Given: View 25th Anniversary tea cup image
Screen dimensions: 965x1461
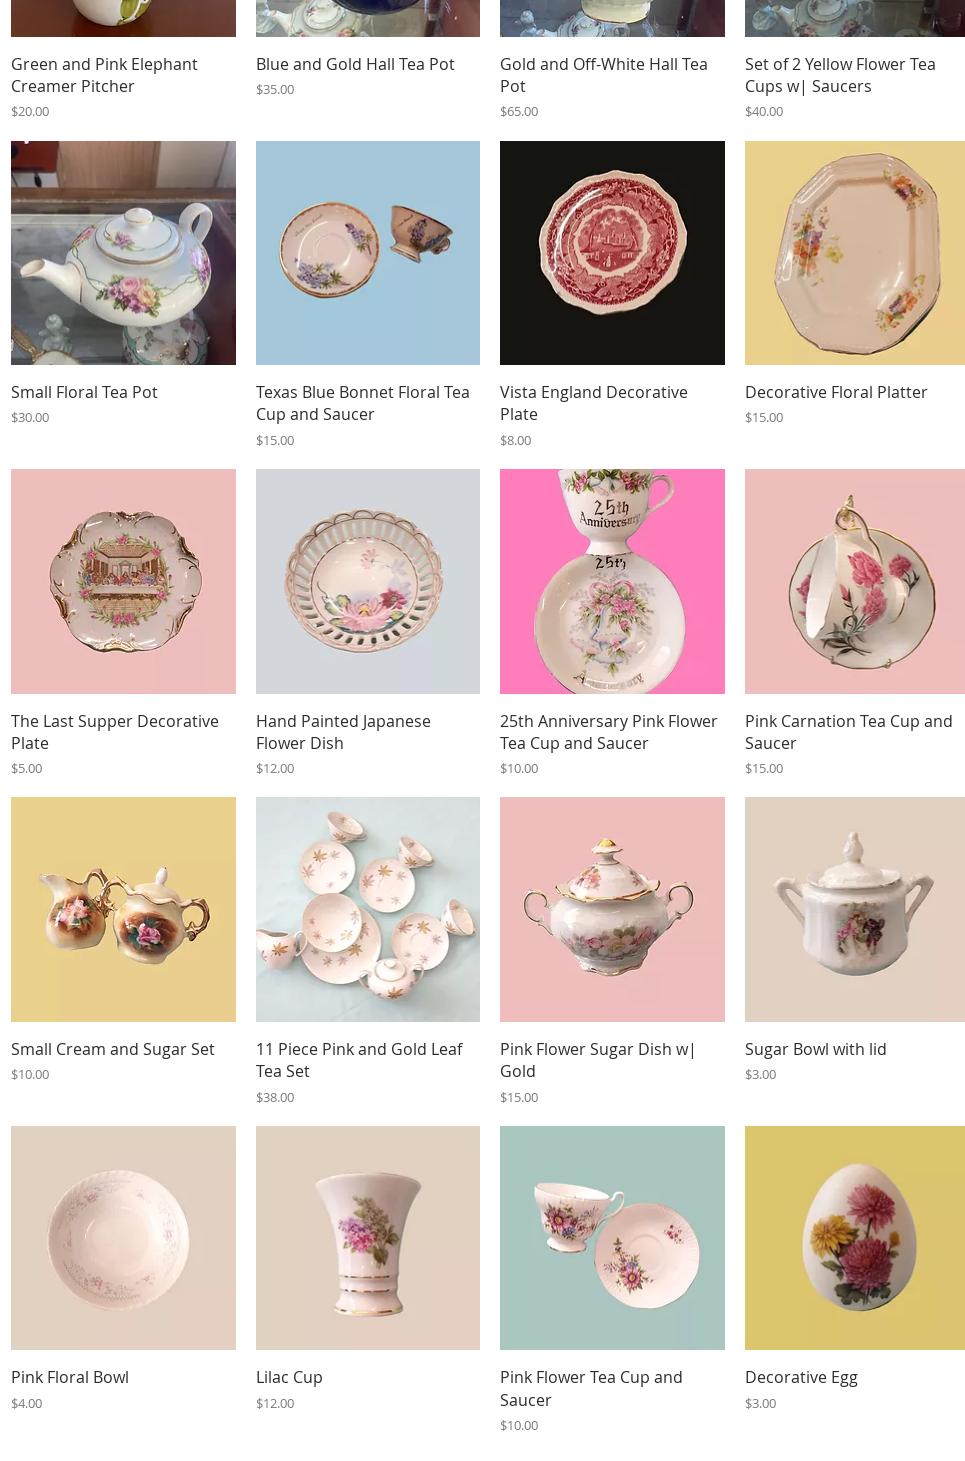Looking at the screenshot, I should (x=612, y=581).
